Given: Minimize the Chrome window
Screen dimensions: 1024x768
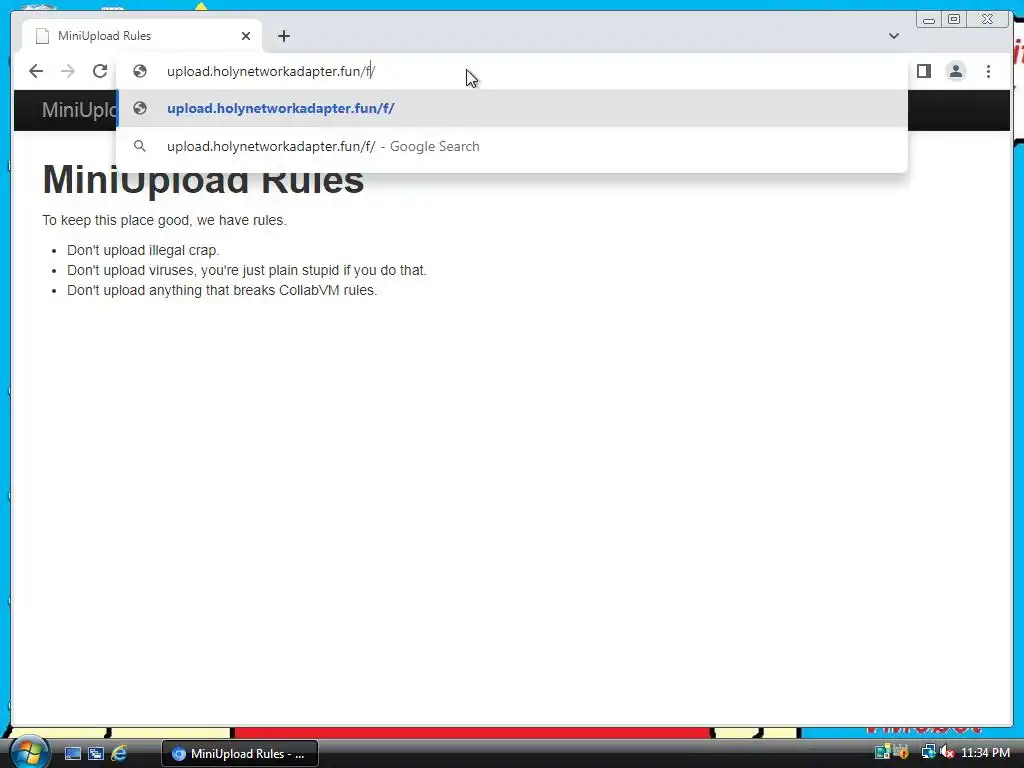Looking at the screenshot, I should click(x=929, y=20).
